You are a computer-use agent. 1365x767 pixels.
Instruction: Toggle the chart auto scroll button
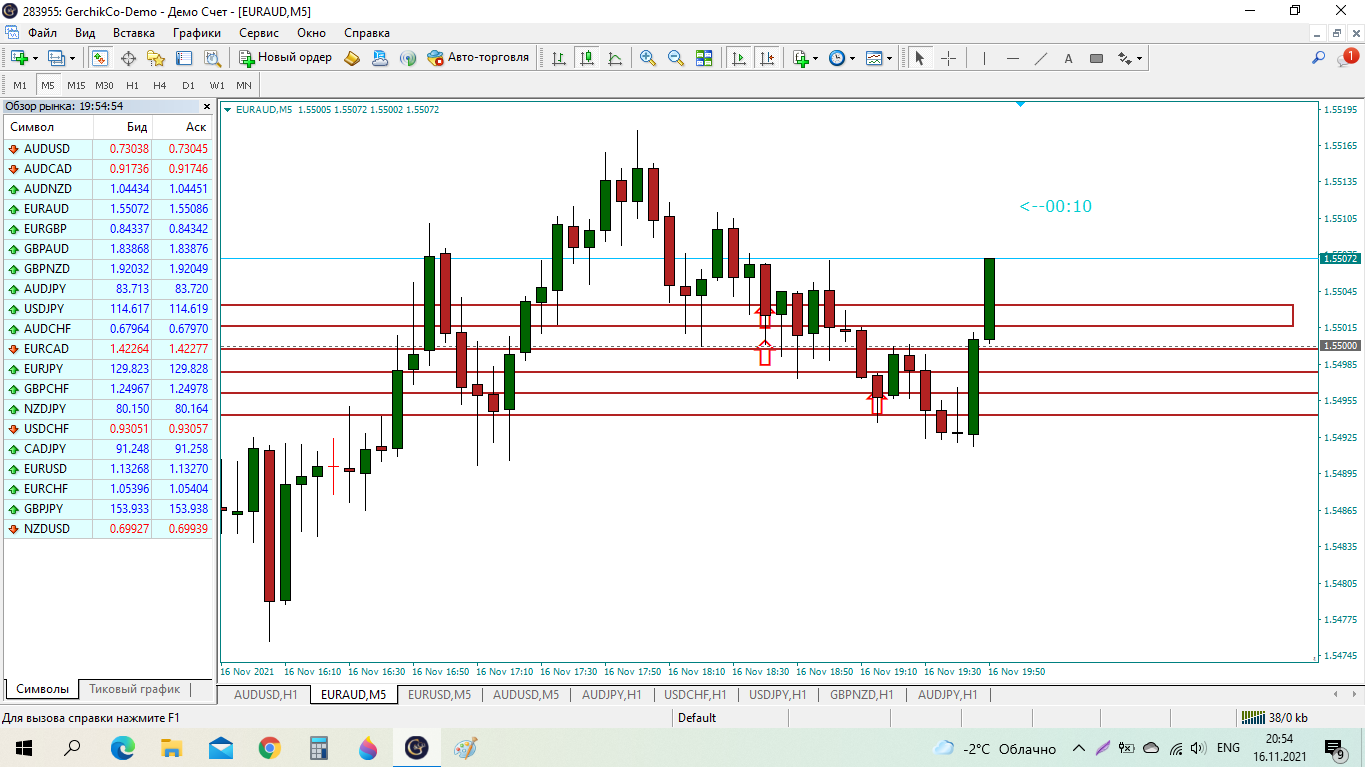pyautogui.click(x=739, y=58)
